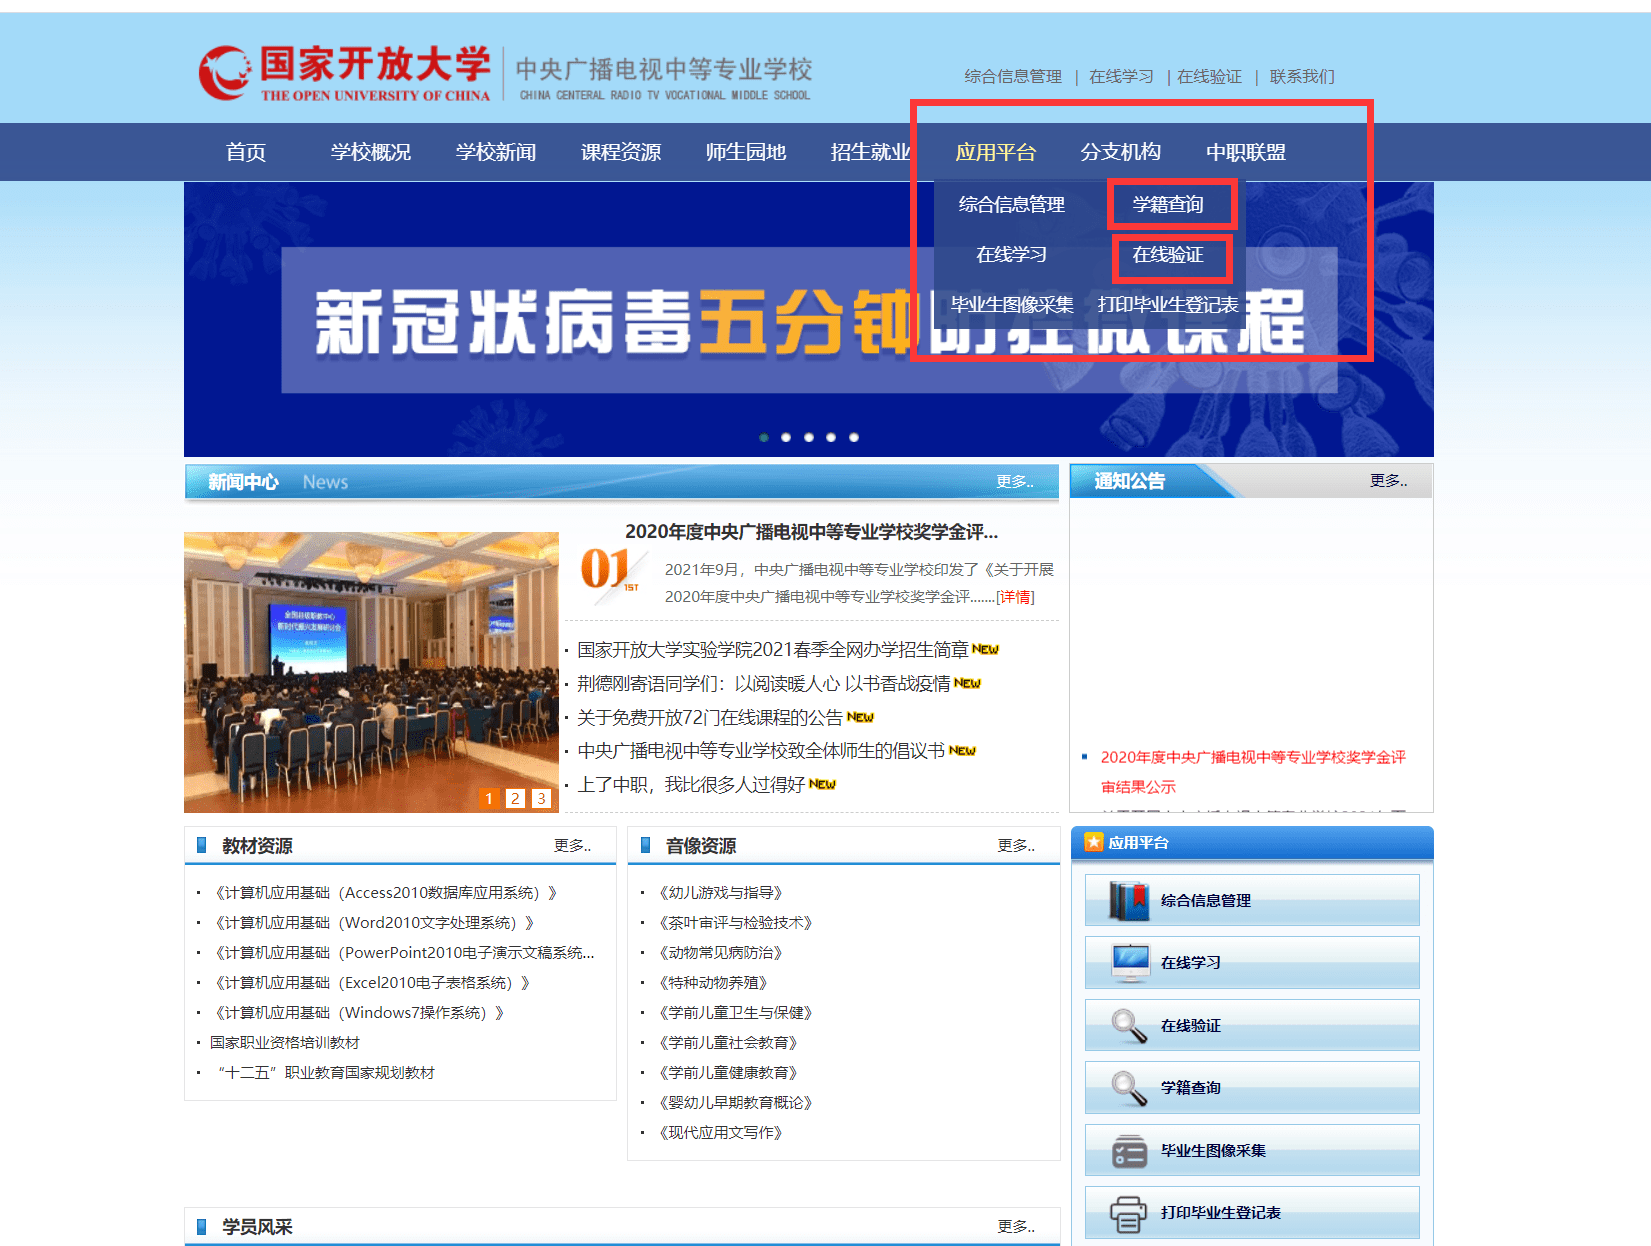Open 关于免费开放72门在线课程的公告
Viewport: 1651px width, 1246px height.
(x=710, y=717)
